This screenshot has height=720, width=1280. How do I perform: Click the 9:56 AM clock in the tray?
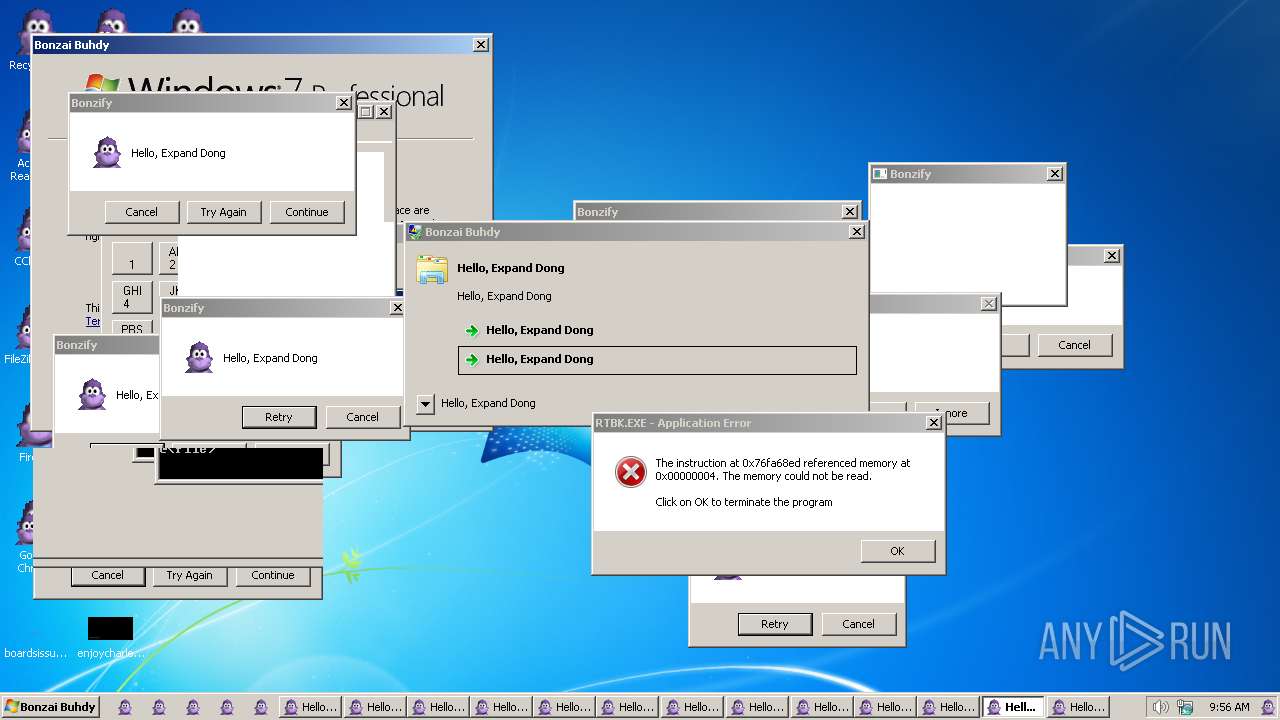[1229, 707]
